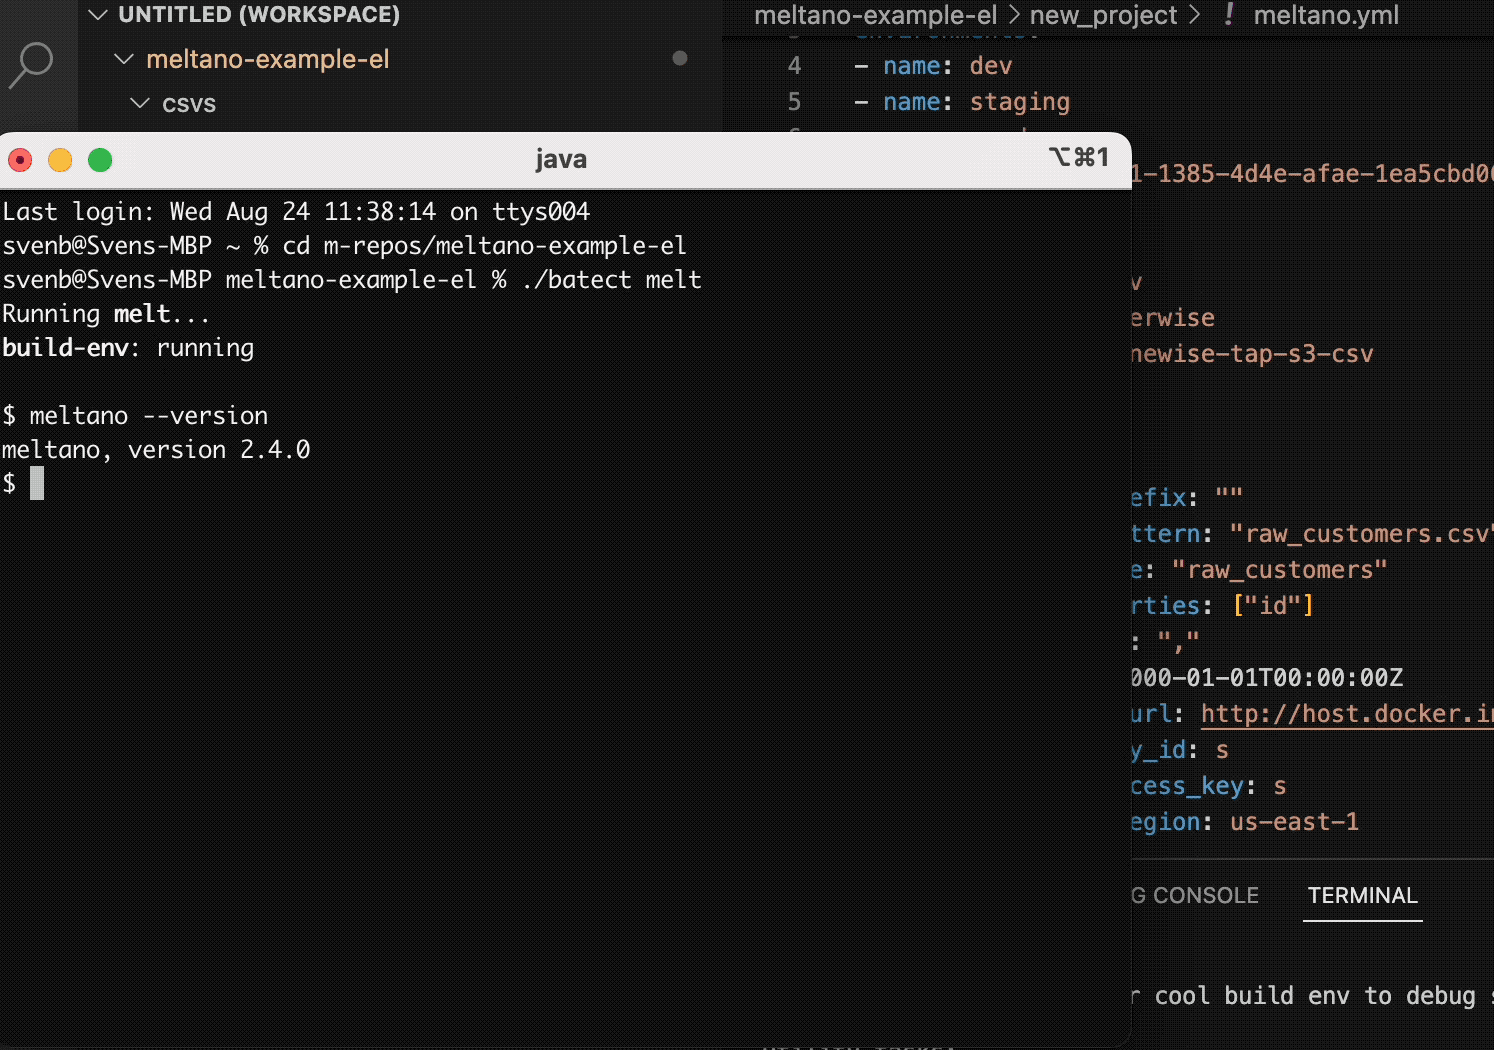This screenshot has width=1494, height=1050.
Task: Click the new_project breadcrumb segment
Action: point(1103,15)
